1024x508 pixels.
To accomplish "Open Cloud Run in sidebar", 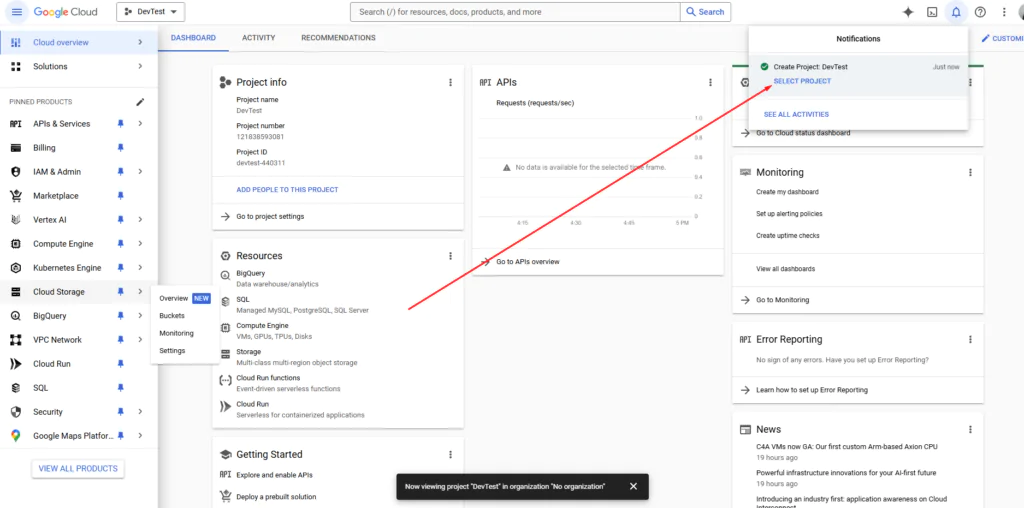I will [52, 364].
